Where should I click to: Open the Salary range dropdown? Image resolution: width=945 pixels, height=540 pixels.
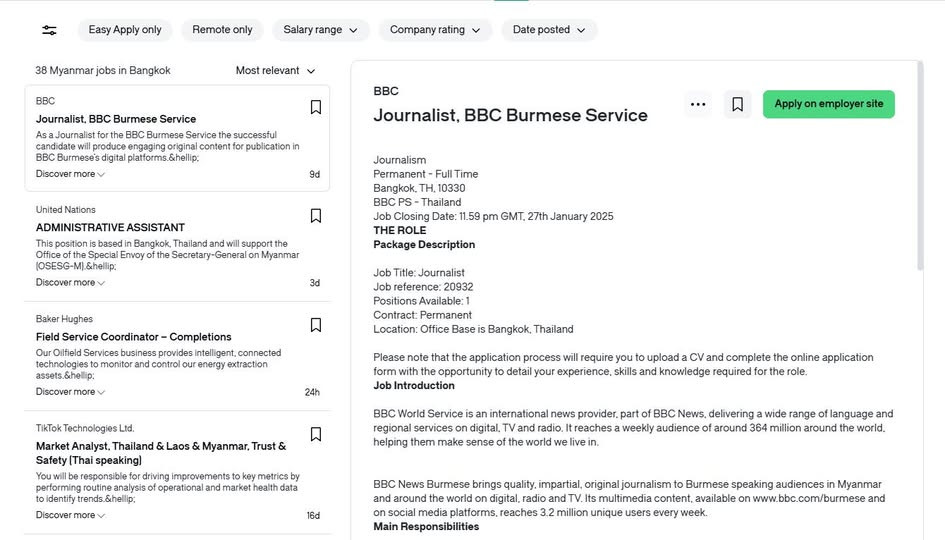pos(321,30)
